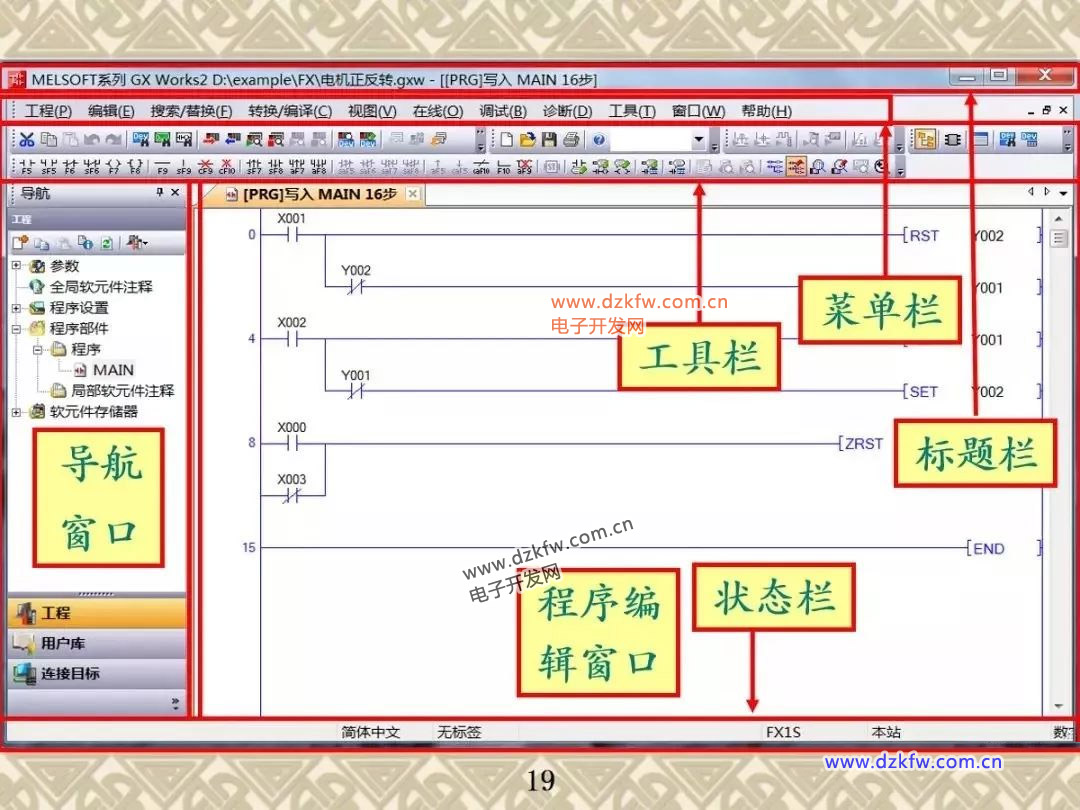Image resolution: width=1080 pixels, height=810 pixels.
Task: Expand the 参数 tree node
Action: pyautogui.click(x=17, y=266)
